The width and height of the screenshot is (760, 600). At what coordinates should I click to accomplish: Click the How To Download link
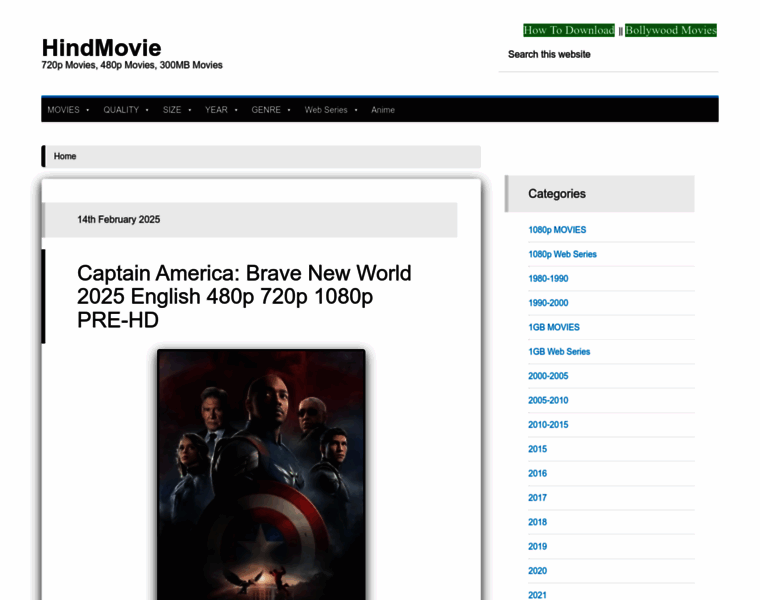tap(569, 30)
